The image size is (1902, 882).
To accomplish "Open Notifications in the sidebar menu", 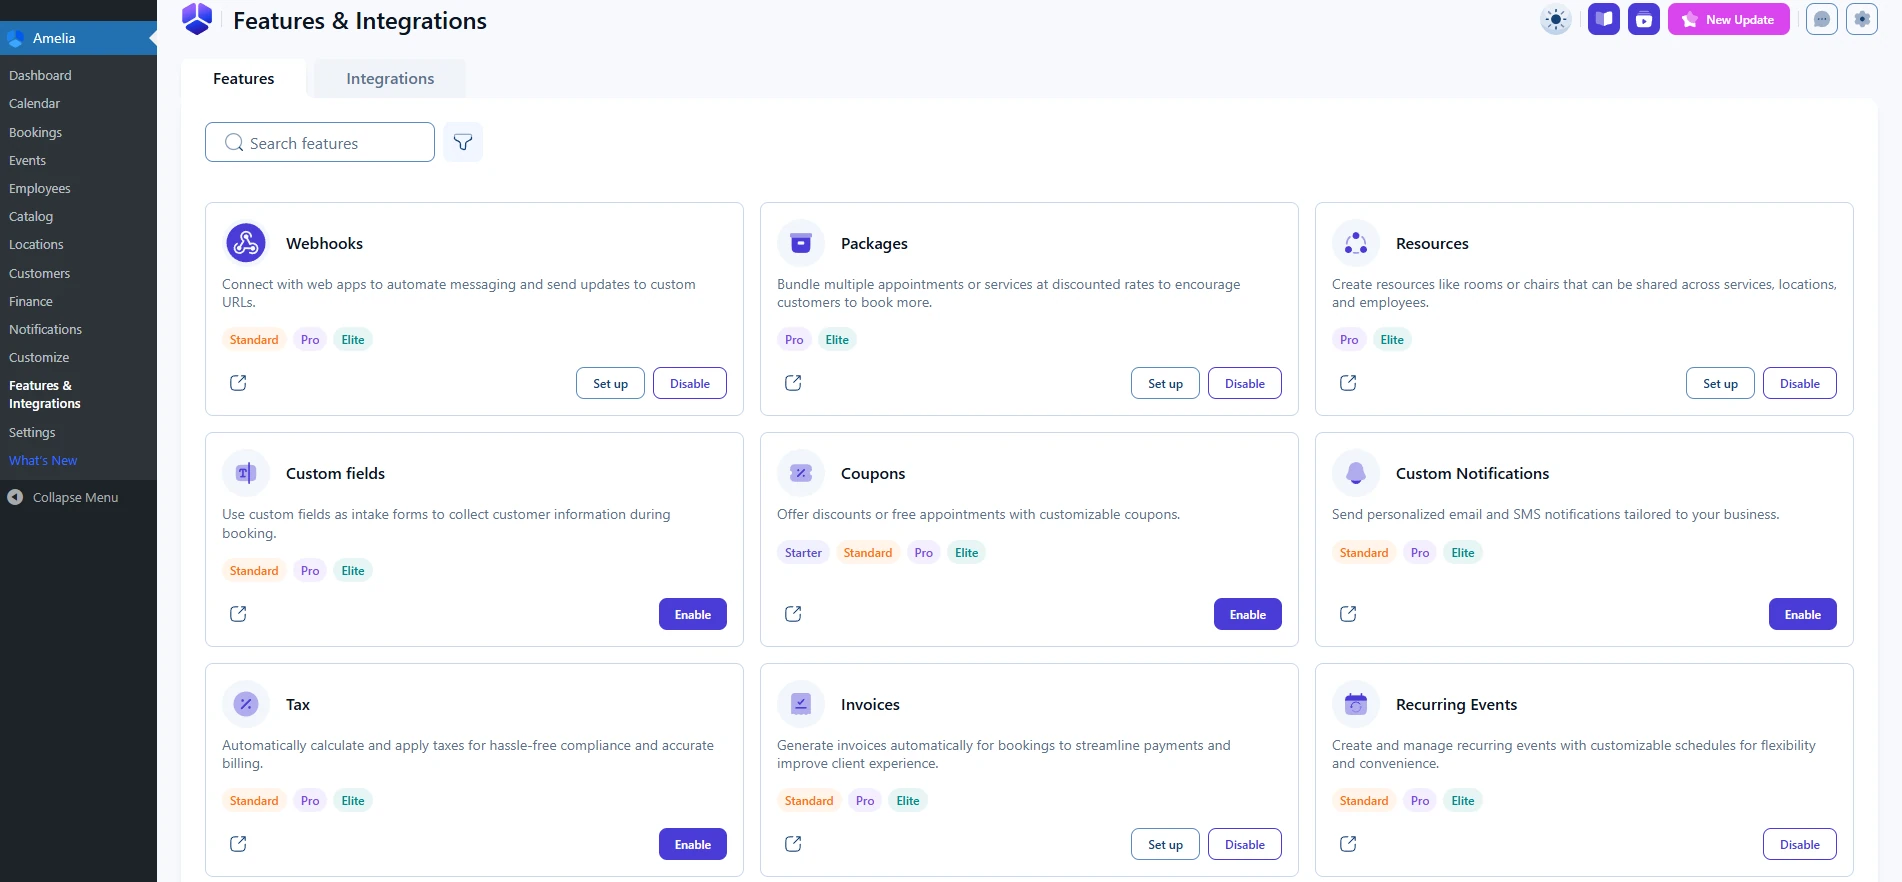I will [x=45, y=329].
